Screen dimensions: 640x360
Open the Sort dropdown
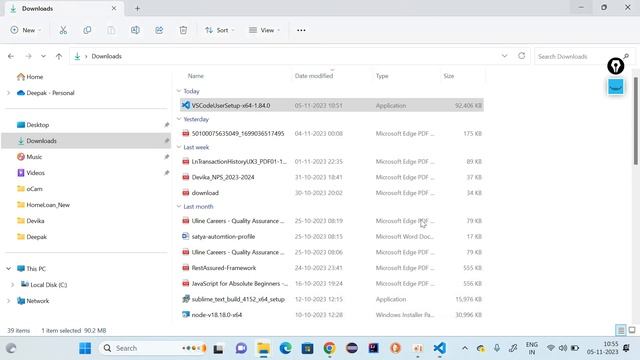click(x=220, y=30)
